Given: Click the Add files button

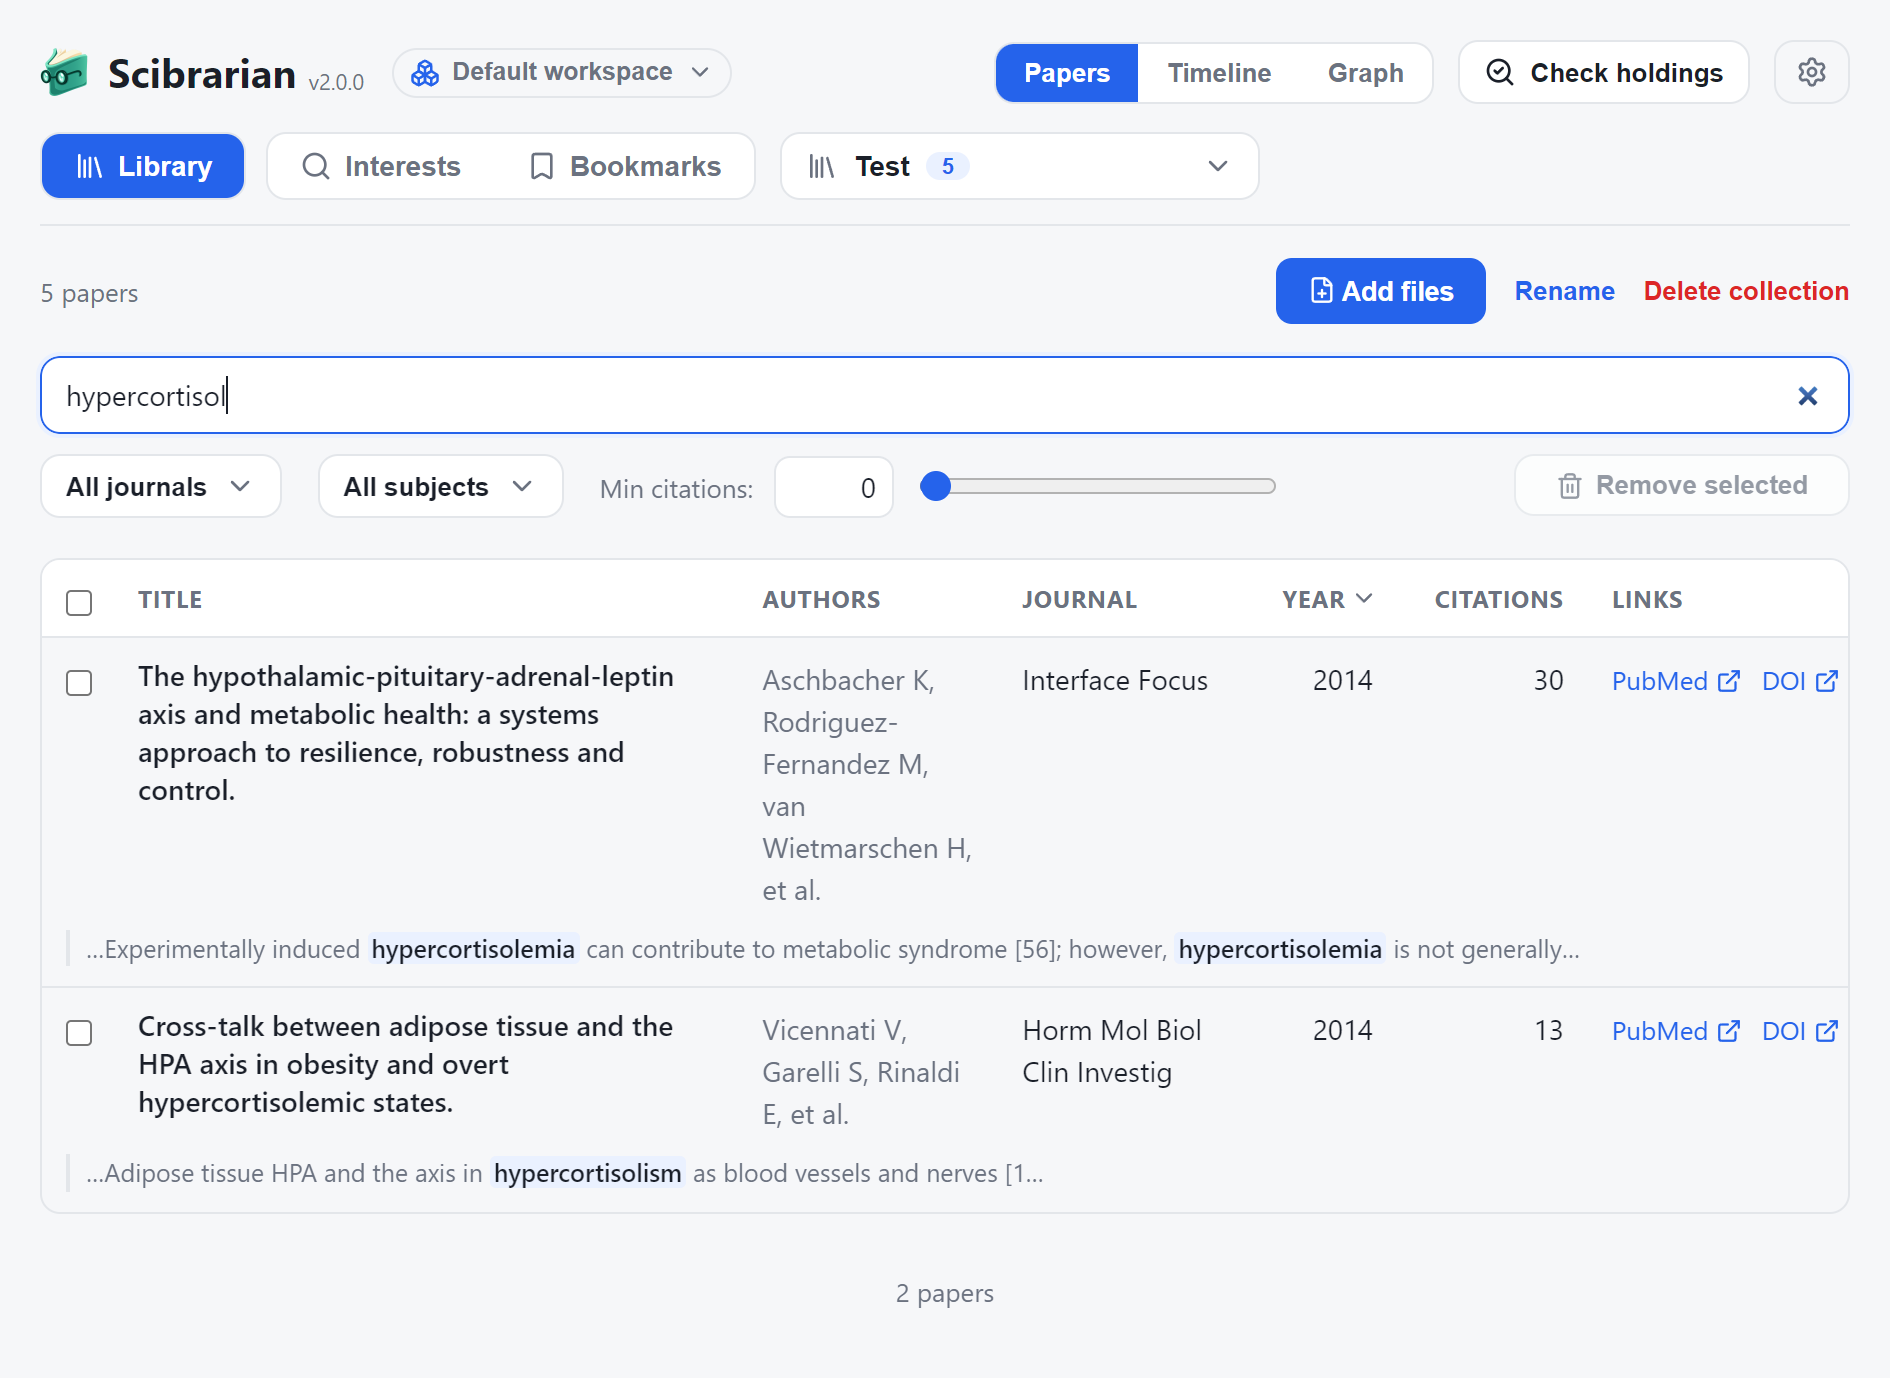Looking at the screenshot, I should [x=1380, y=291].
